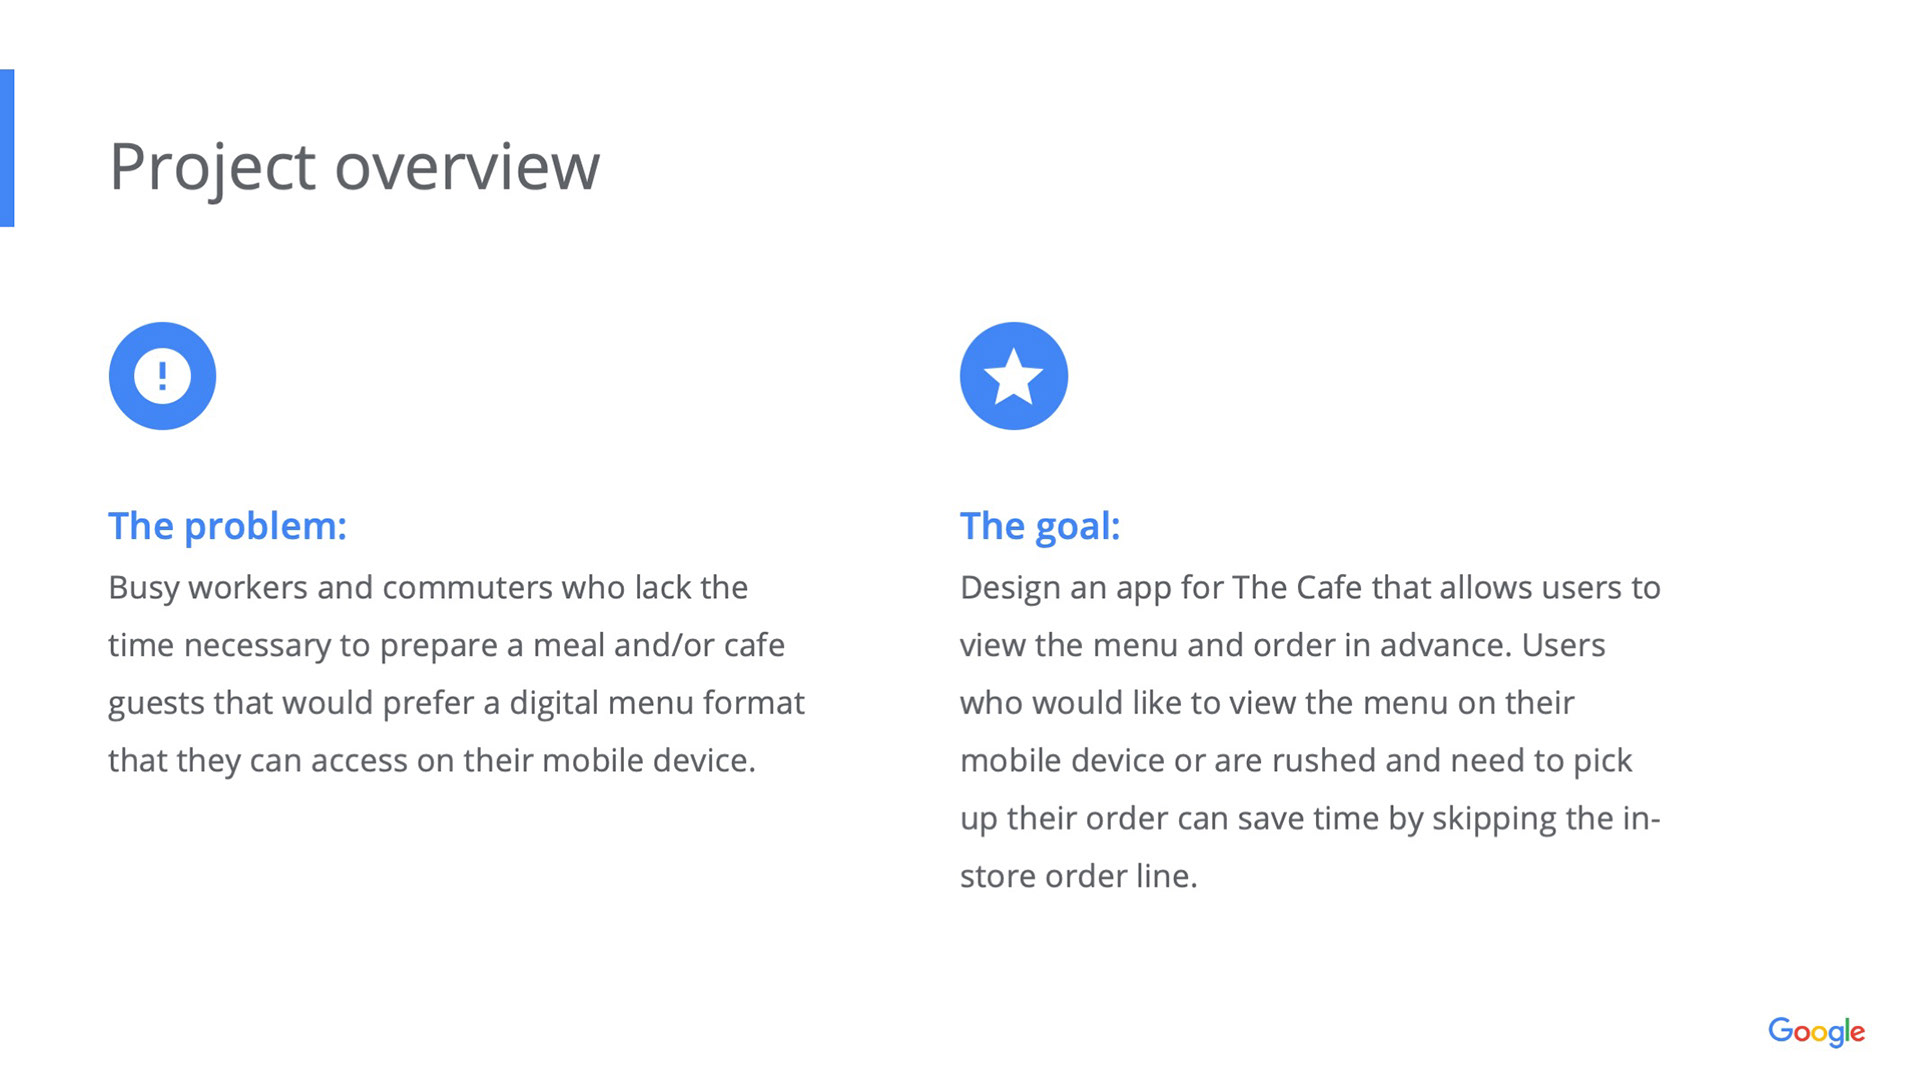Click the text "store order line."
Image resolution: width=1920 pixels, height=1080 pixels.
pos(1078,876)
